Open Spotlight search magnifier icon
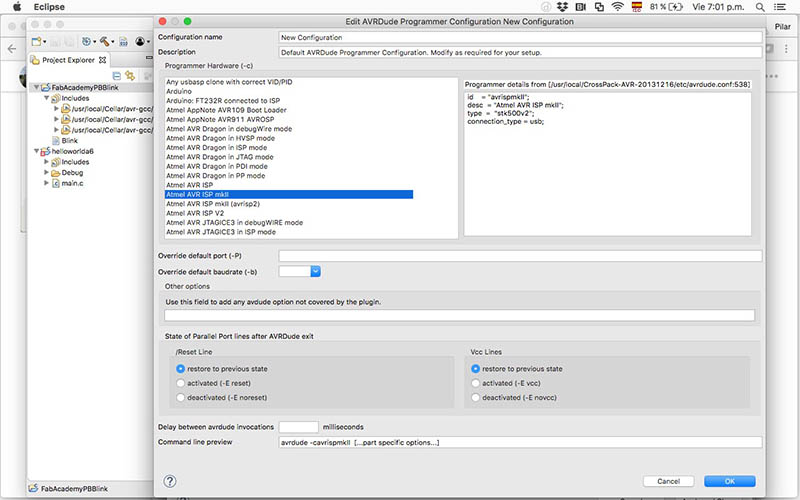This screenshot has height=500, width=800. pyautogui.click(x=760, y=7)
